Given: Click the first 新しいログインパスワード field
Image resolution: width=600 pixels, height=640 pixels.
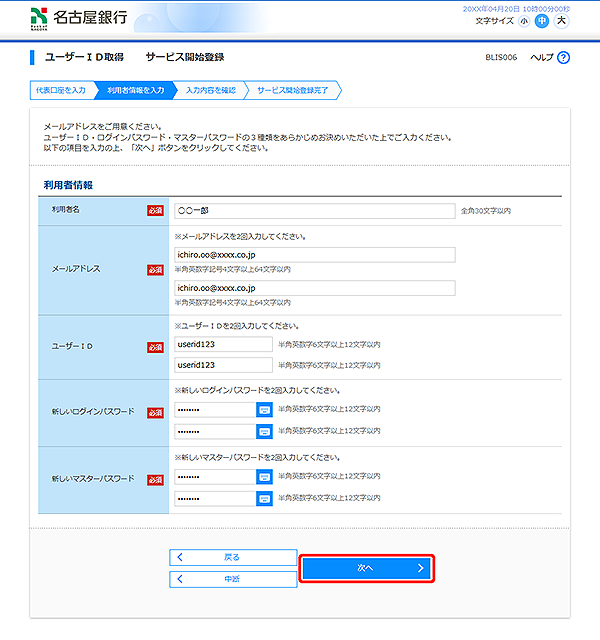Looking at the screenshot, I should click(x=213, y=410).
